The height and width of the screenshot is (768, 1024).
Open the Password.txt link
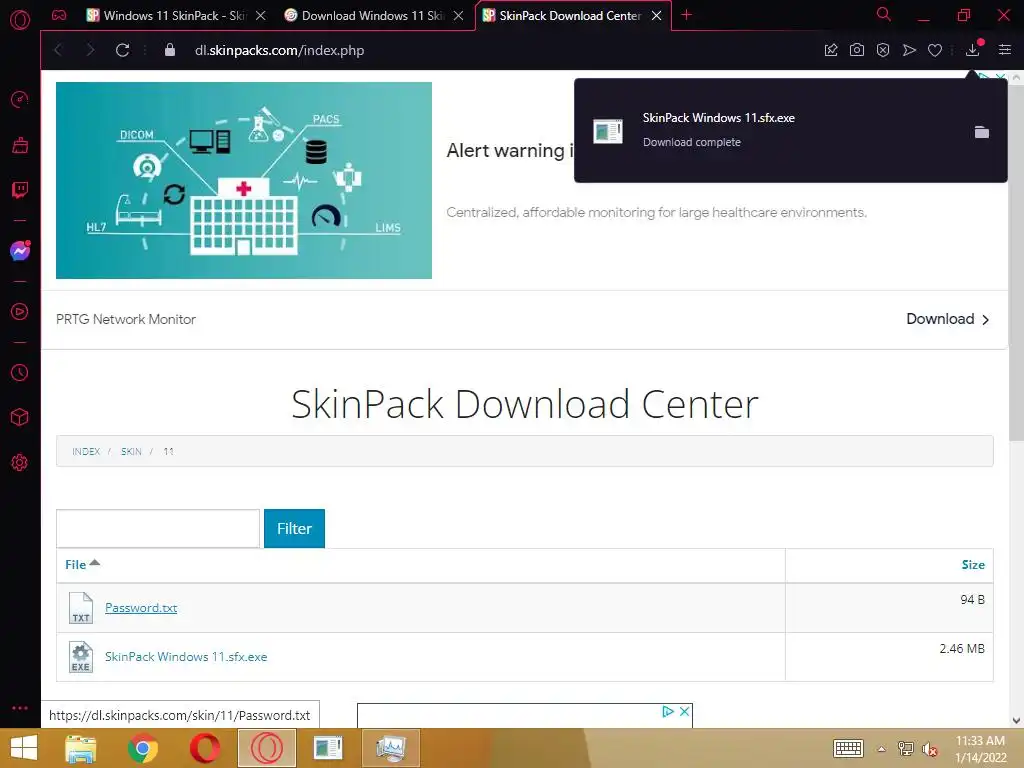click(x=141, y=607)
